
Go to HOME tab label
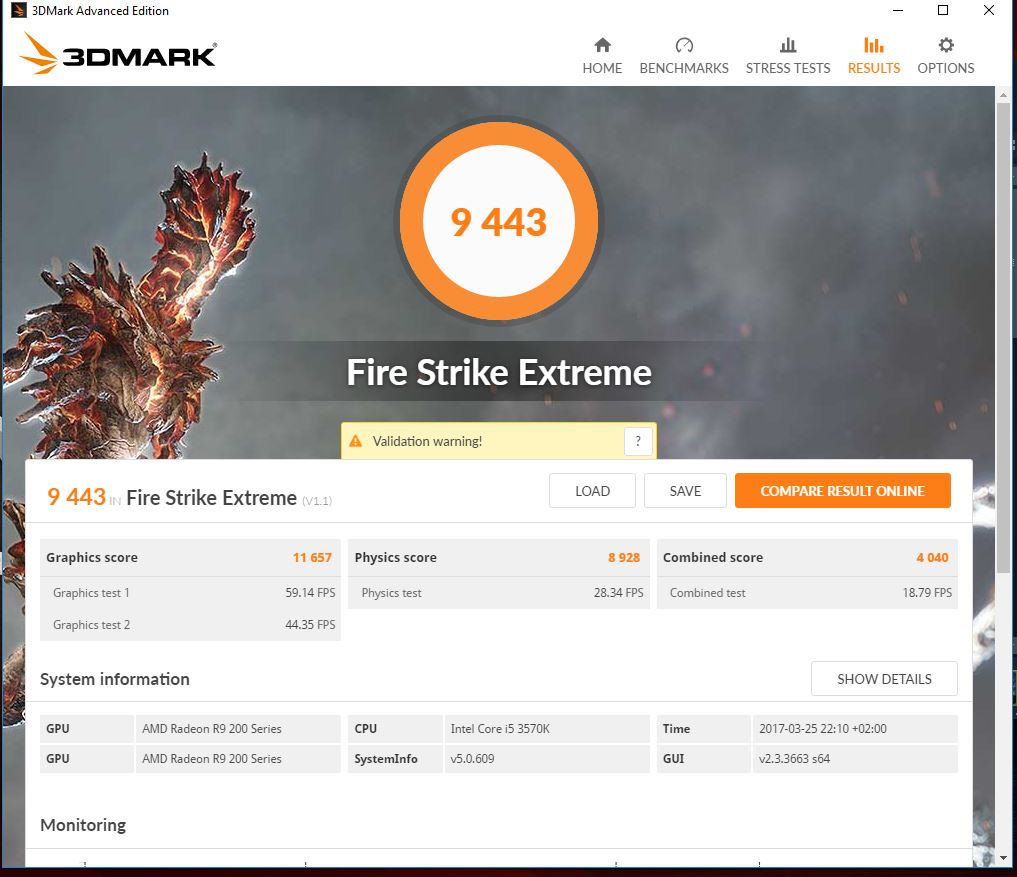[x=602, y=68]
